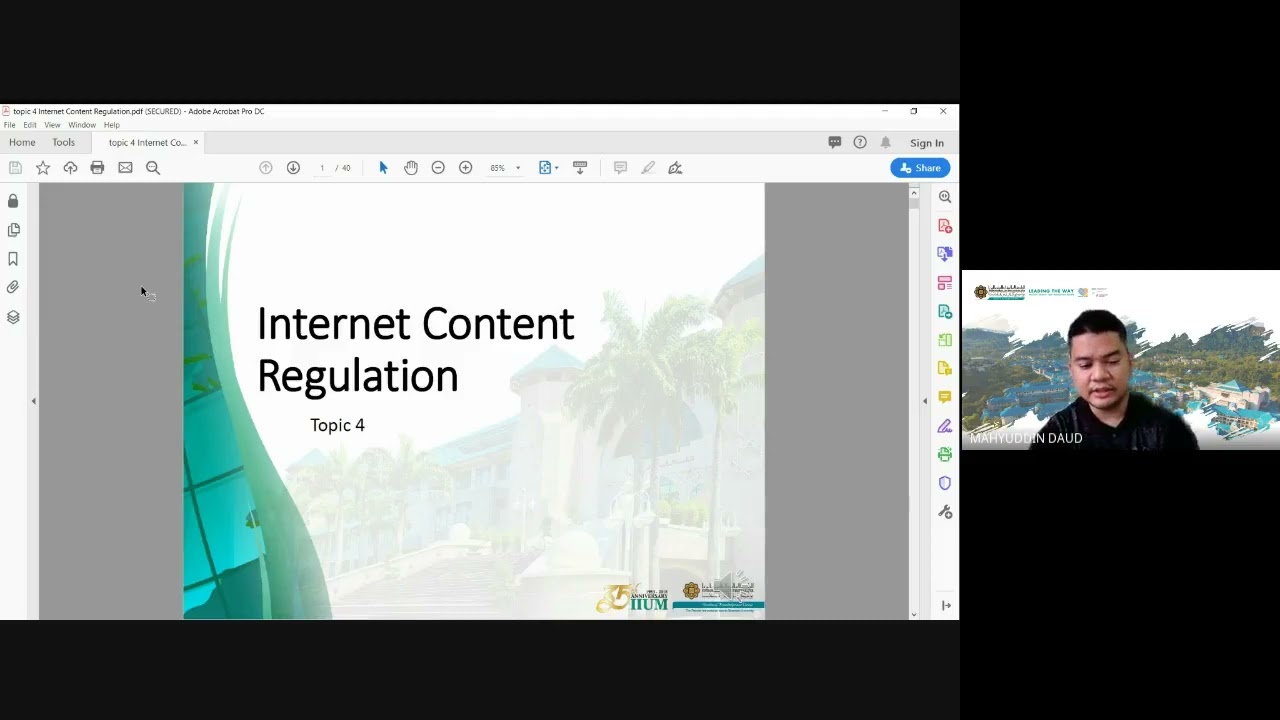The image size is (1280, 720).
Task: Open the View menu
Action: click(52, 125)
